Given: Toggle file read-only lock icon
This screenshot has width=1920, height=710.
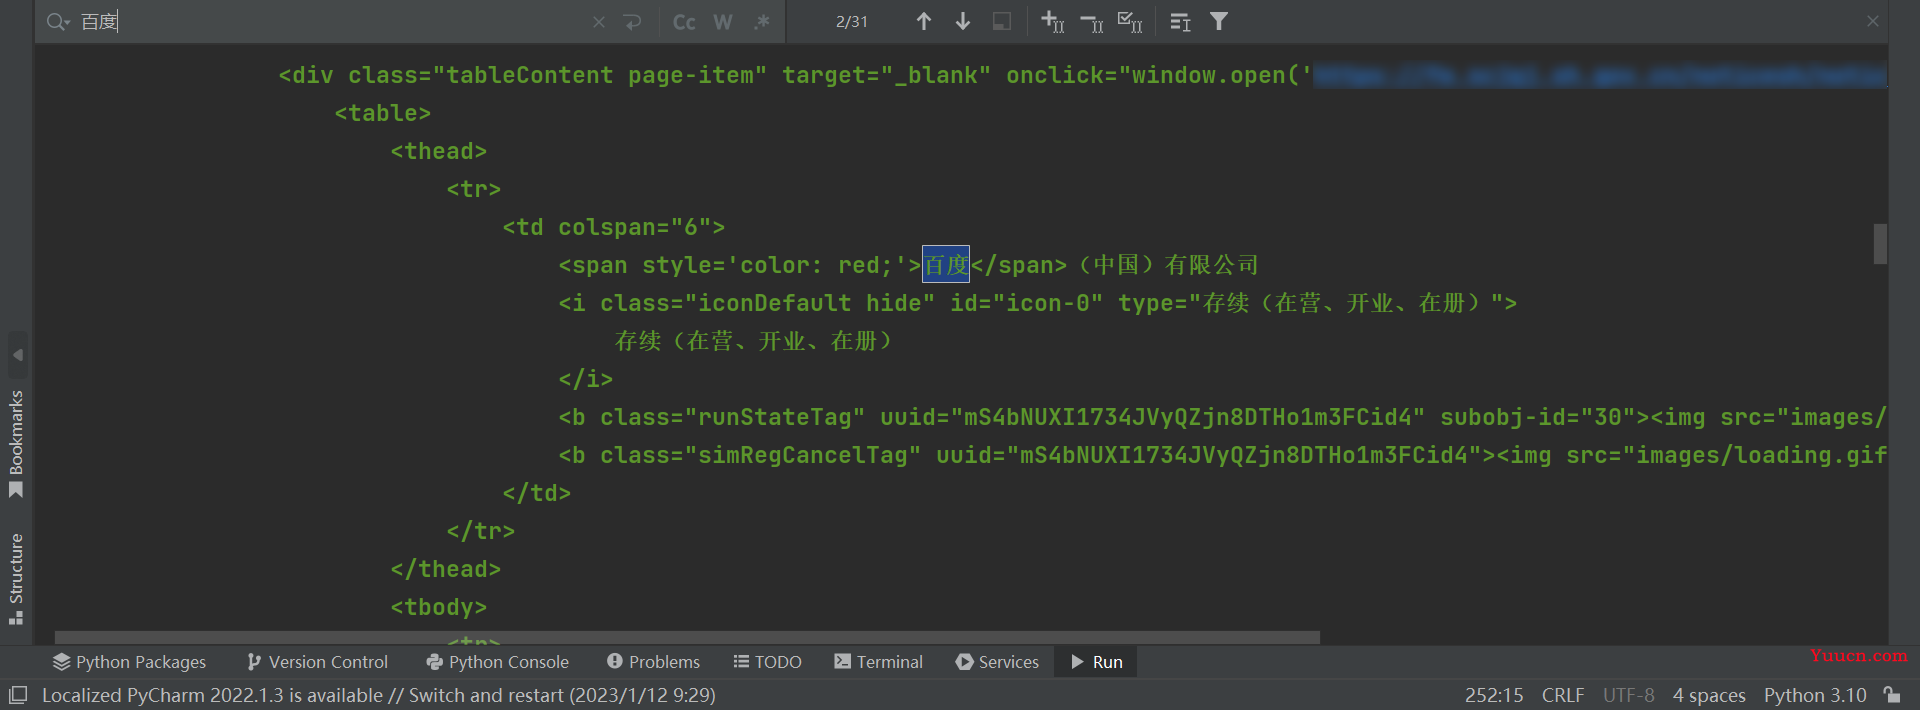Looking at the screenshot, I should coord(1892,695).
